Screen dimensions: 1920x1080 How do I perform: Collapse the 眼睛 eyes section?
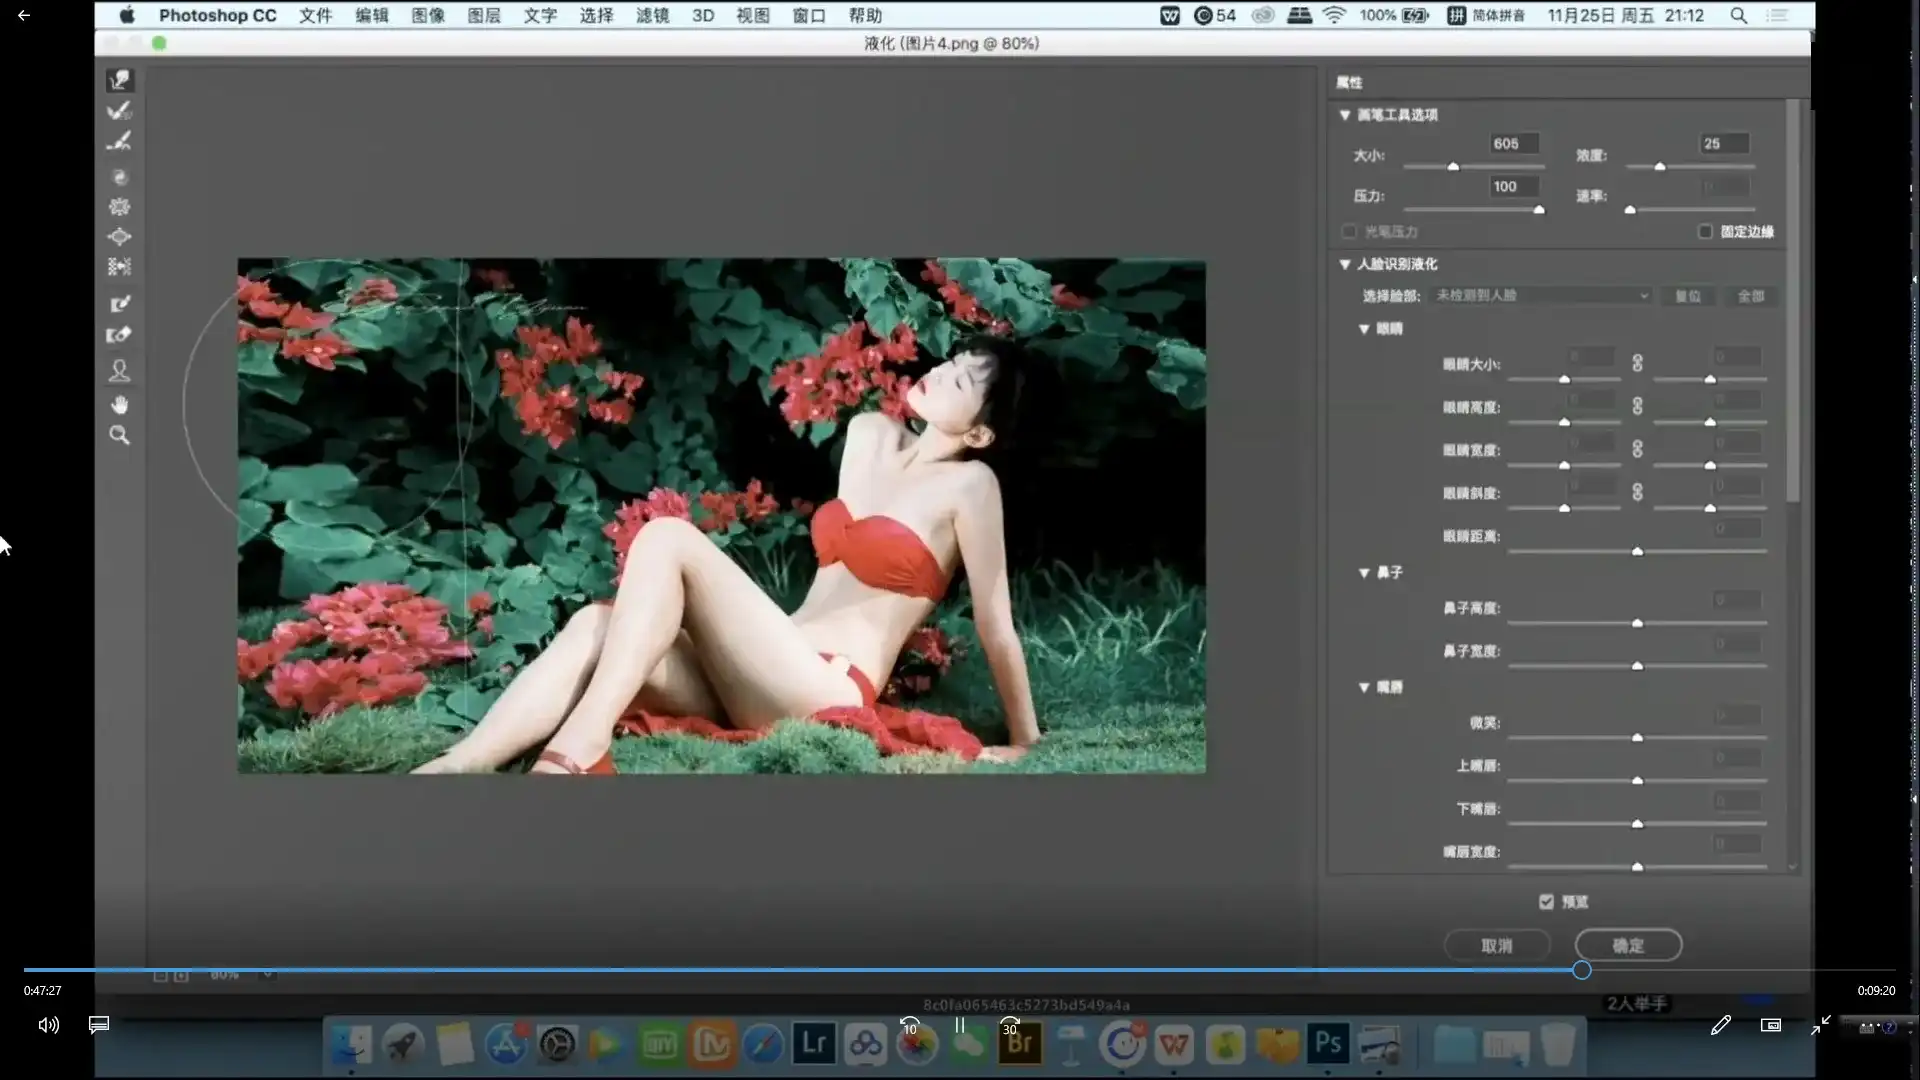point(1365,328)
